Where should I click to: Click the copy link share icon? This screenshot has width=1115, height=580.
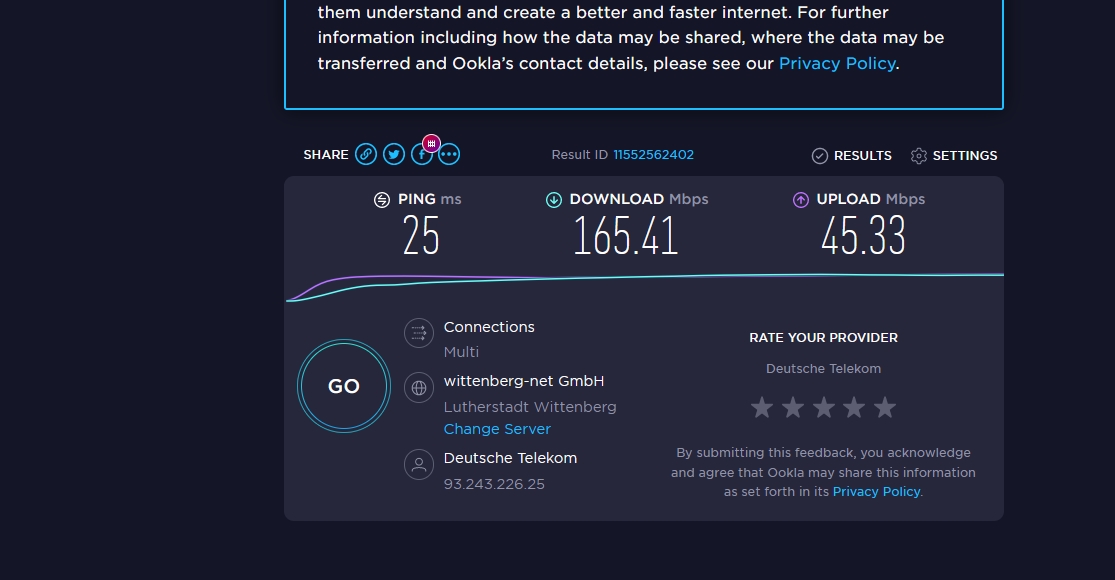tap(367, 154)
